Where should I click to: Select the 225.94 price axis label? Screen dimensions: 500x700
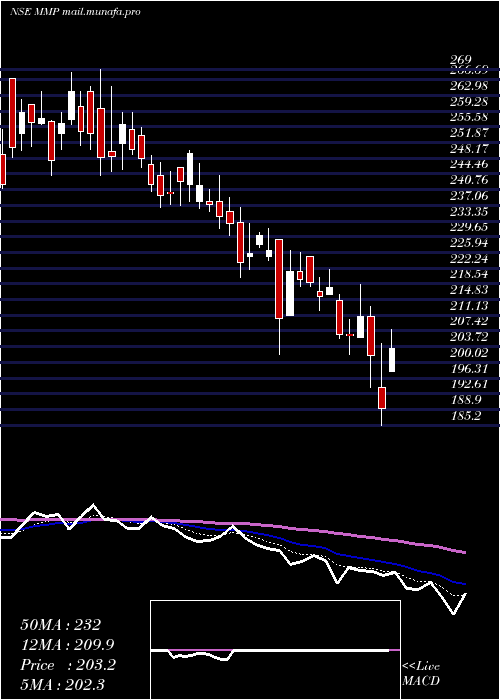469,242
